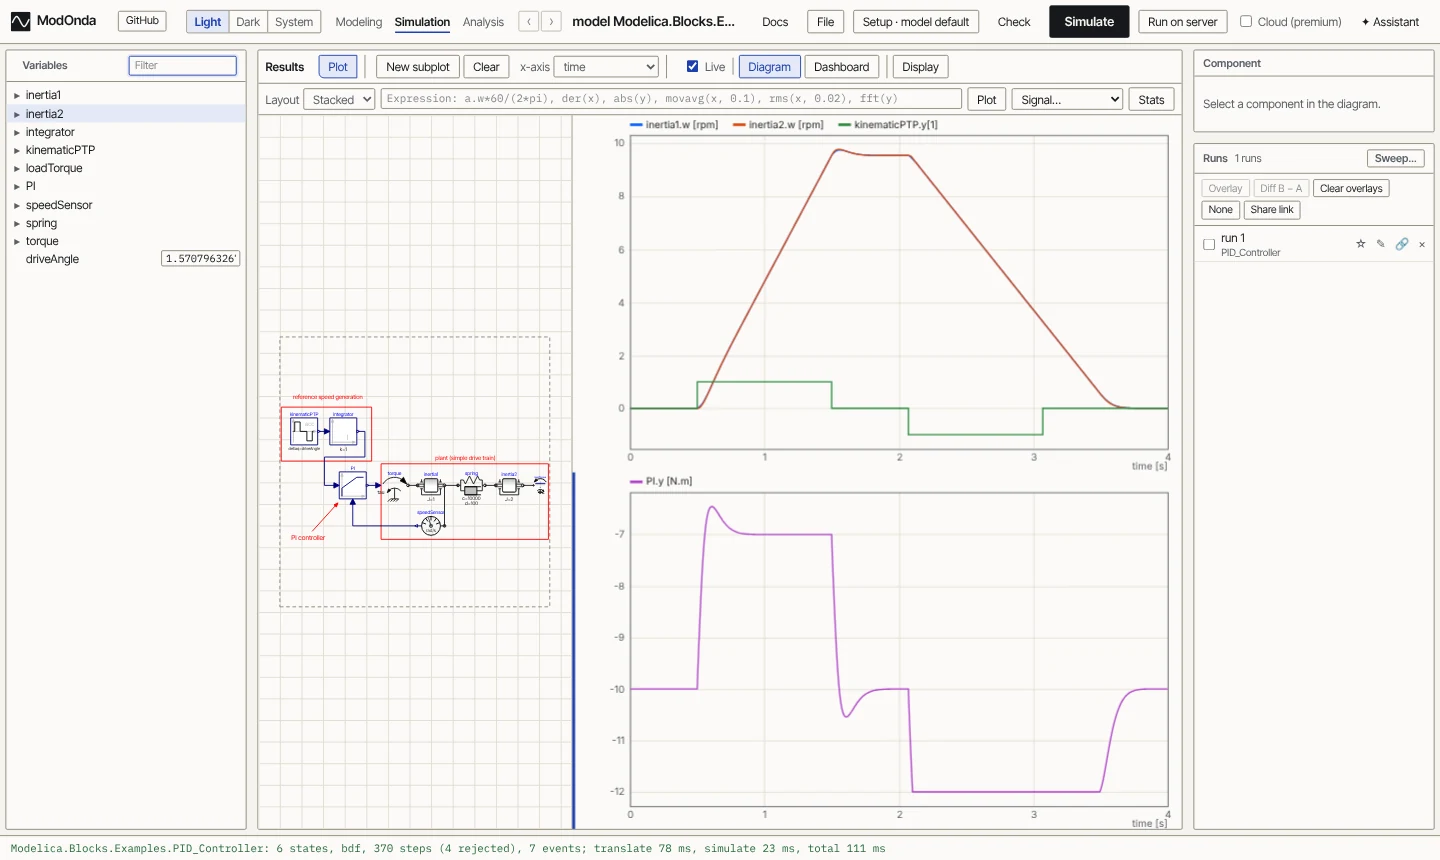Click the driveAngle value field
The image size is (1440, 860).
(x=201, y=259)
